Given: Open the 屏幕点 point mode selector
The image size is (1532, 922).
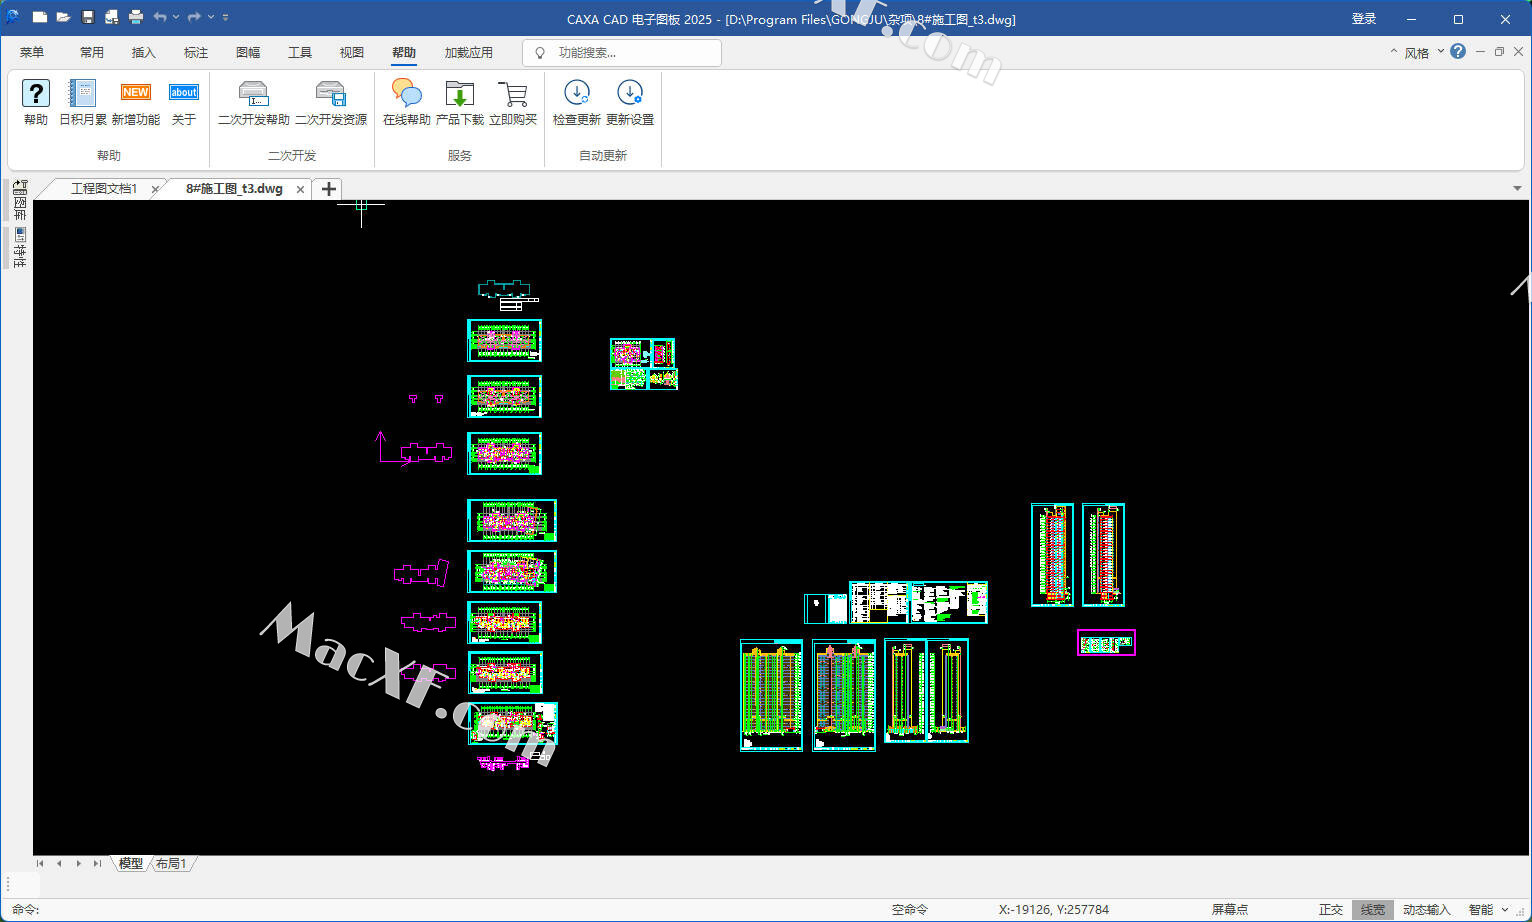Looking at the screenshot, I should point(1230,910).
